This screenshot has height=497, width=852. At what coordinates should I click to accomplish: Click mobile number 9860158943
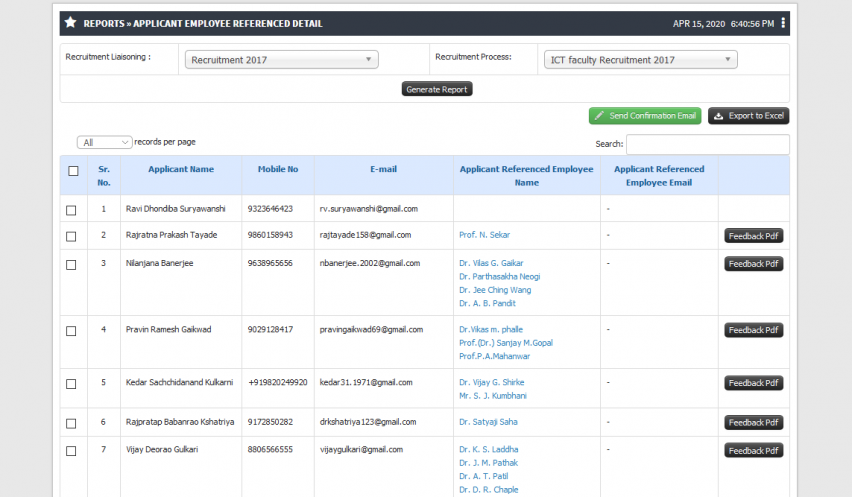point(270,235)
